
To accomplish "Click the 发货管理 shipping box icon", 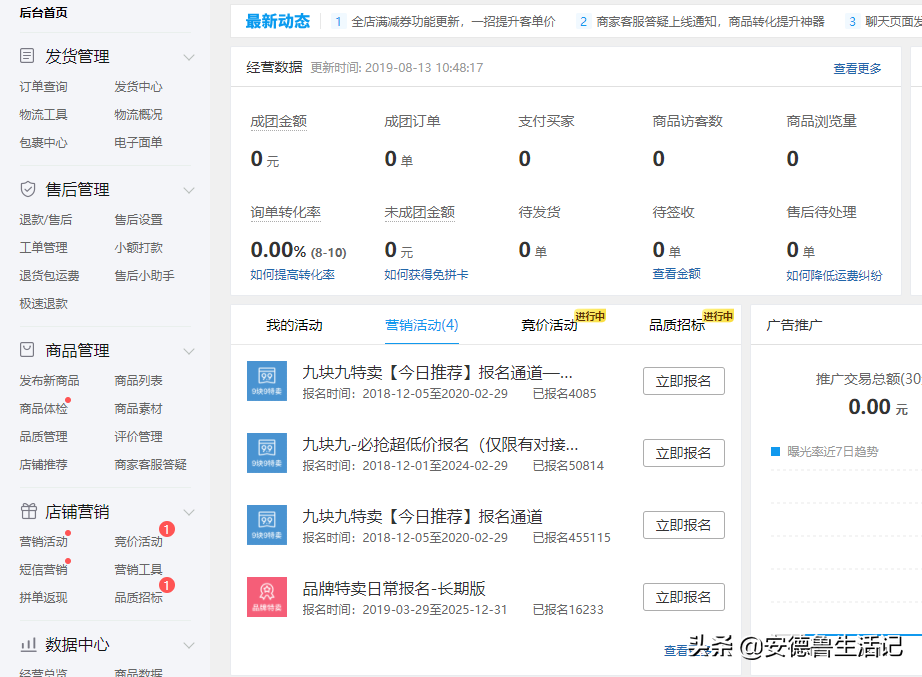I will [28, 57].
